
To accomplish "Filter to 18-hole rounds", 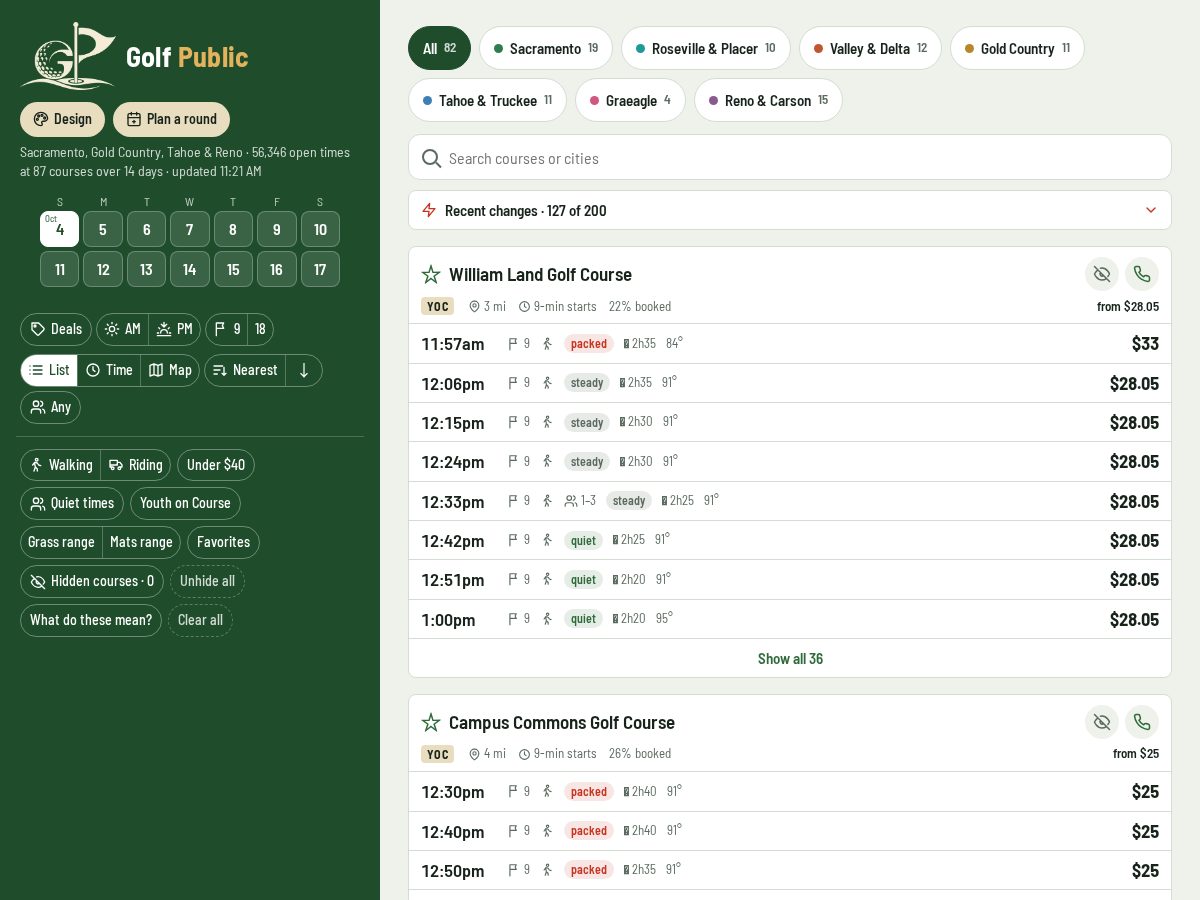I will point(260,329).
